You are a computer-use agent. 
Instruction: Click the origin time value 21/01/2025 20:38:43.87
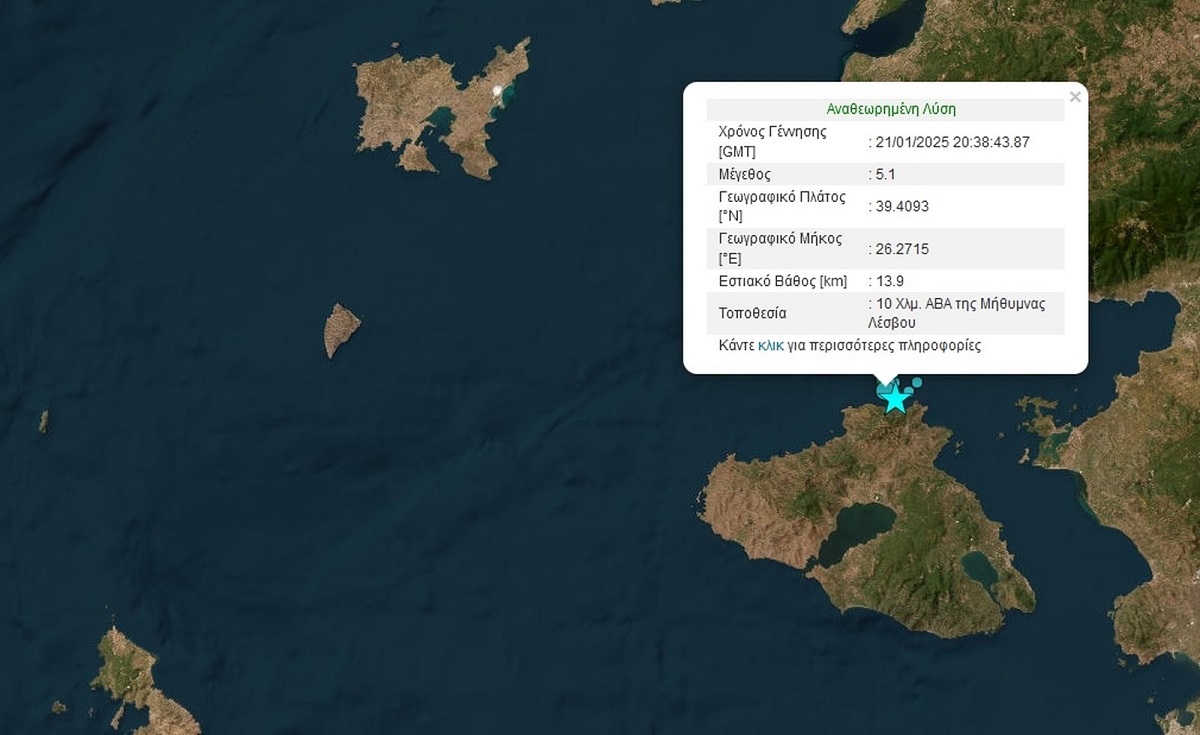click(x=951, y=142)
